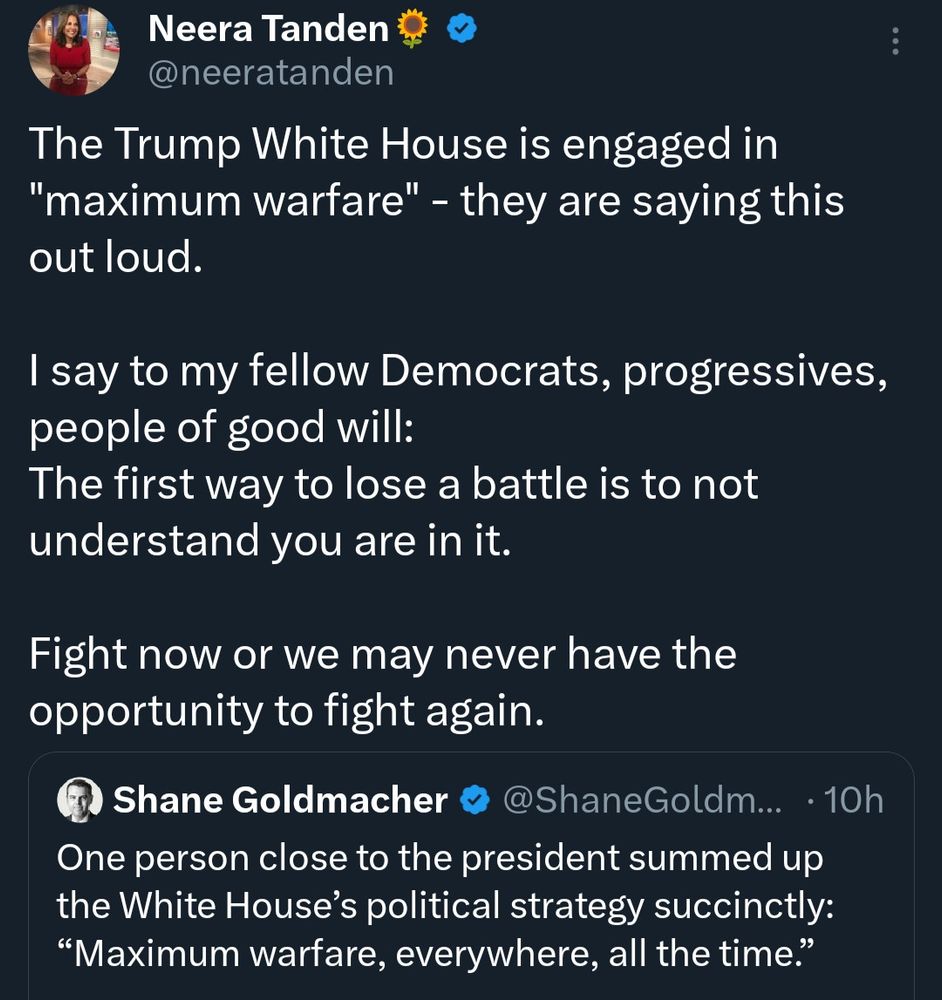Image resolution: width=942 pixels, height=1000 pixels.
Task: Open Shane Goldmacher's small avatar
Action: 80,799
